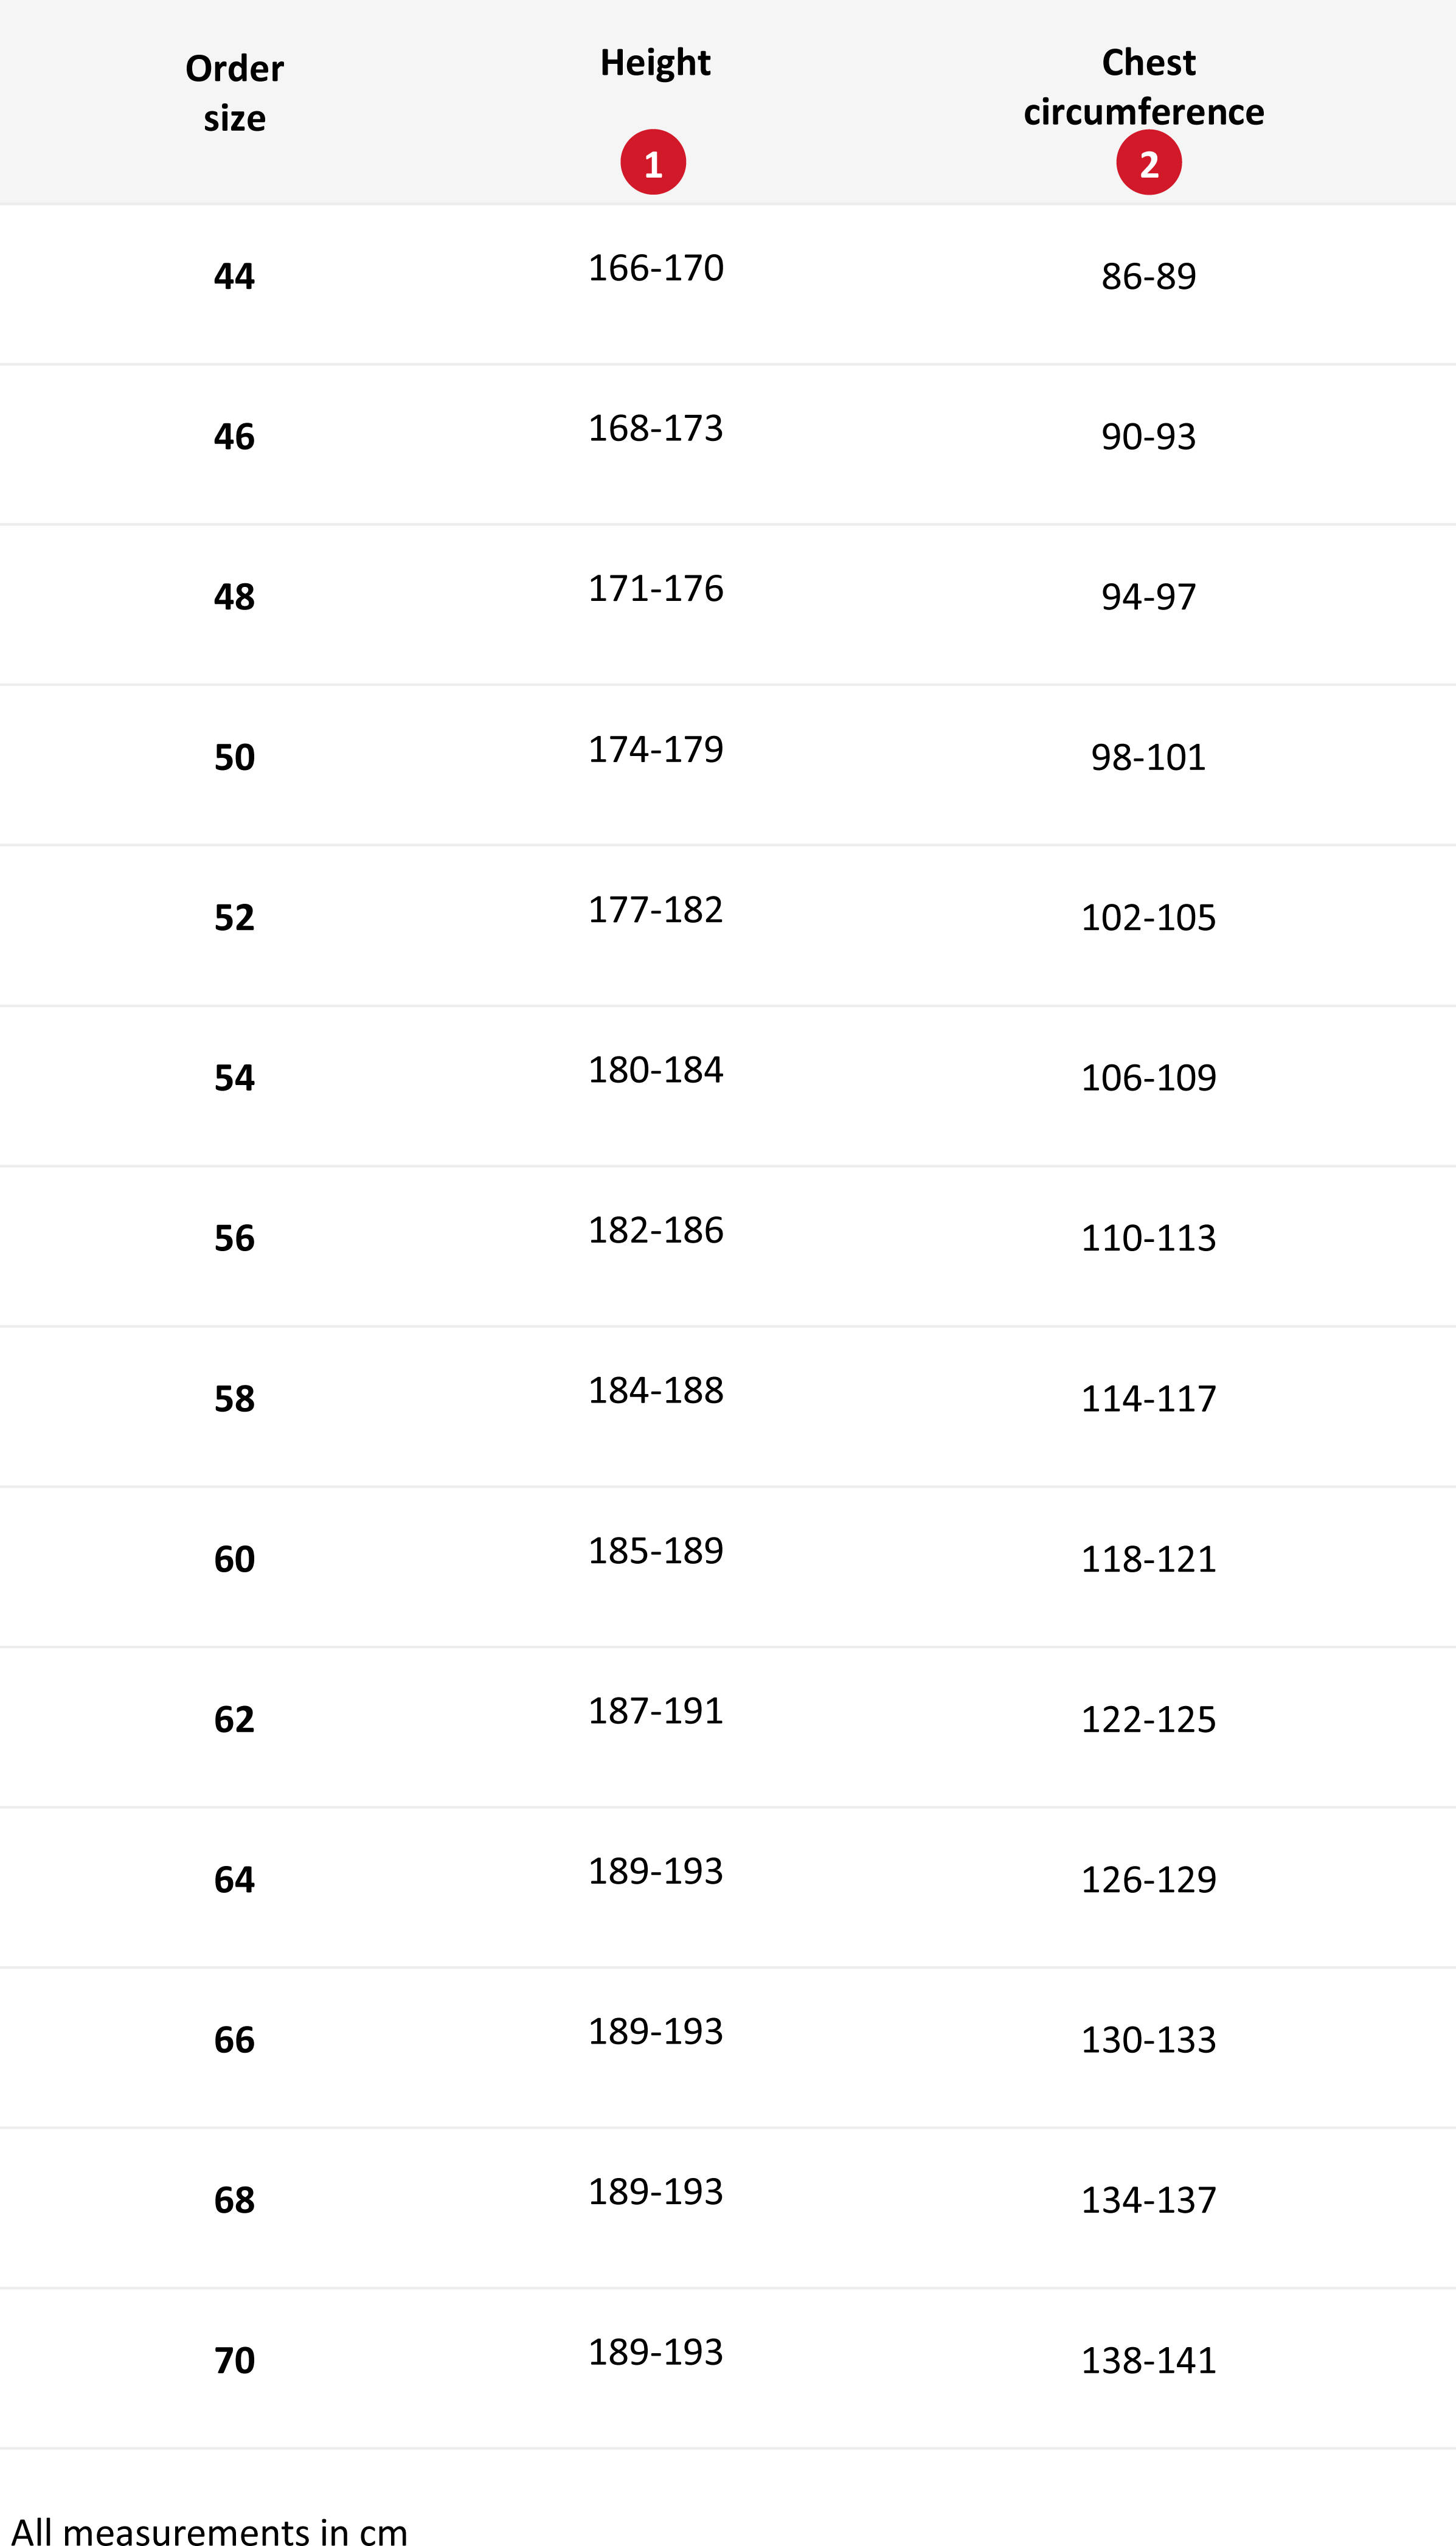Select order size 58
Viewport: 1456px width, 2546px height.
235,1398
